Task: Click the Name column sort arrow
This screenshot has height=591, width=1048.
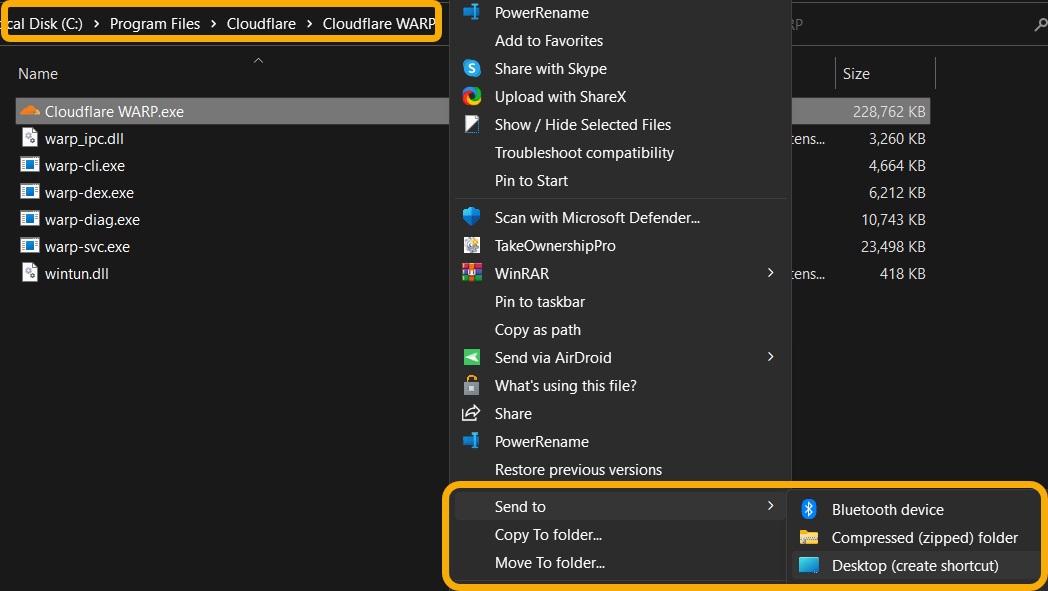Action: pos(258,60)
